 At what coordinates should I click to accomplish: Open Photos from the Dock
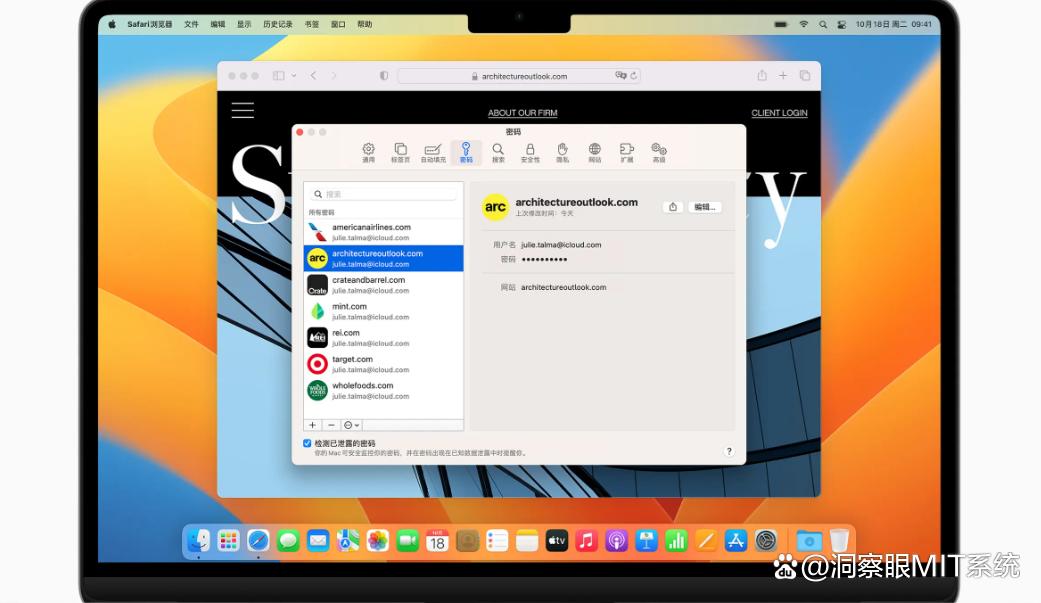pyautogui.click(x=378, y=541)
